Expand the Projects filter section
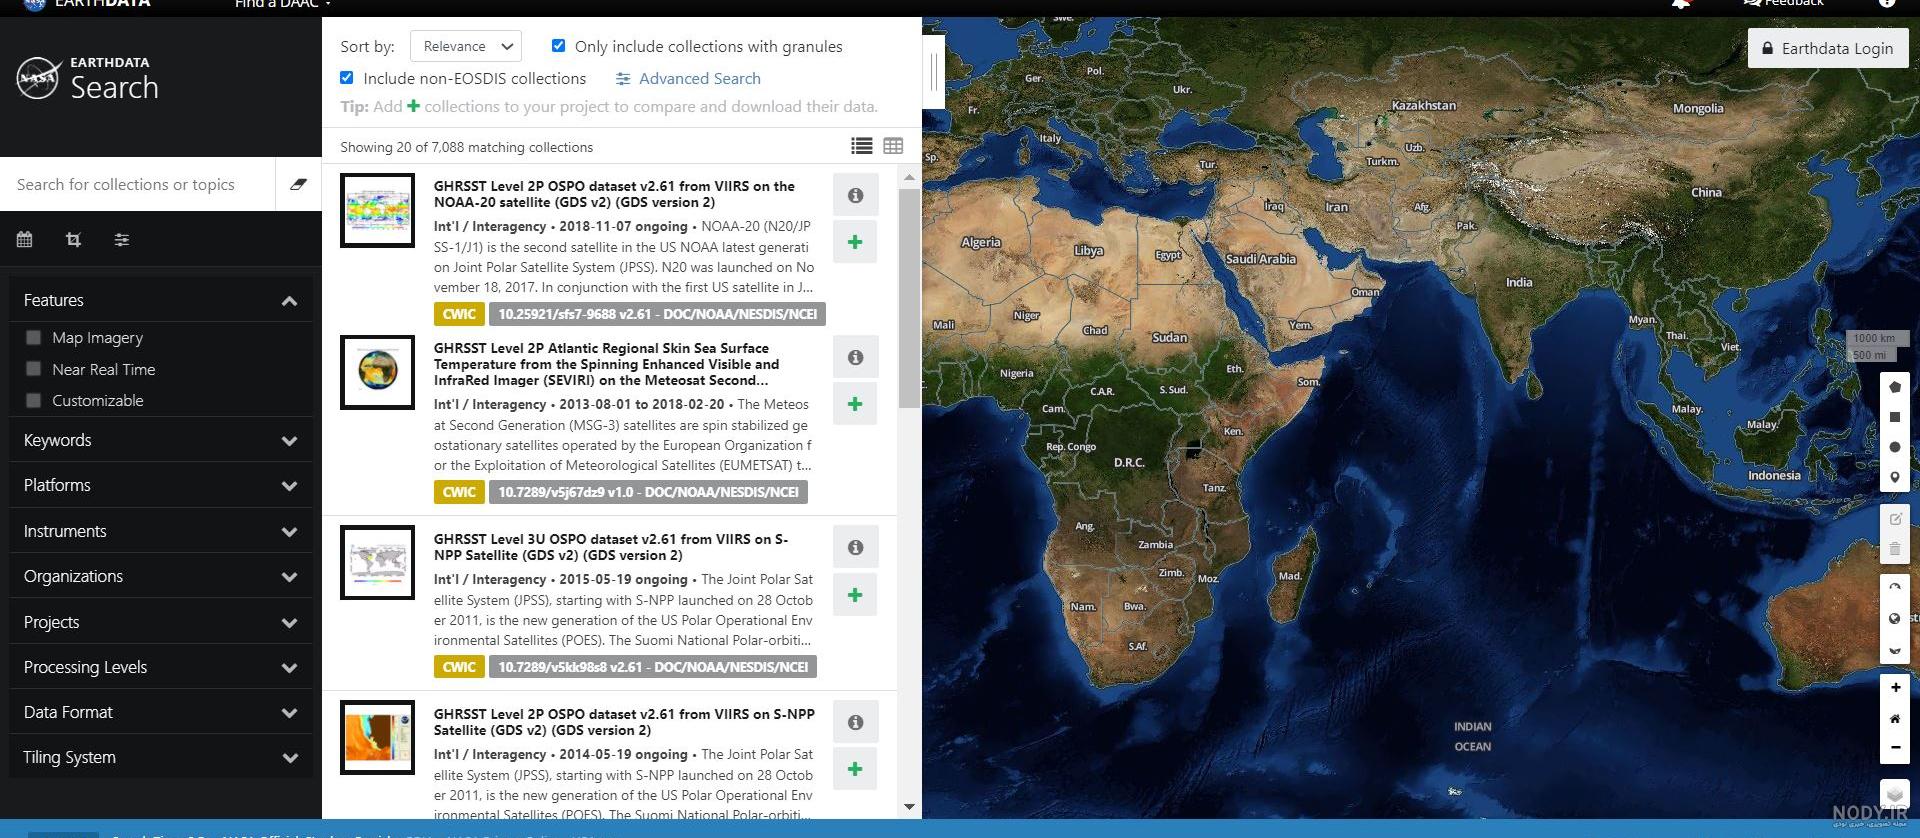 pyautogui.click(x=160, y=622)
